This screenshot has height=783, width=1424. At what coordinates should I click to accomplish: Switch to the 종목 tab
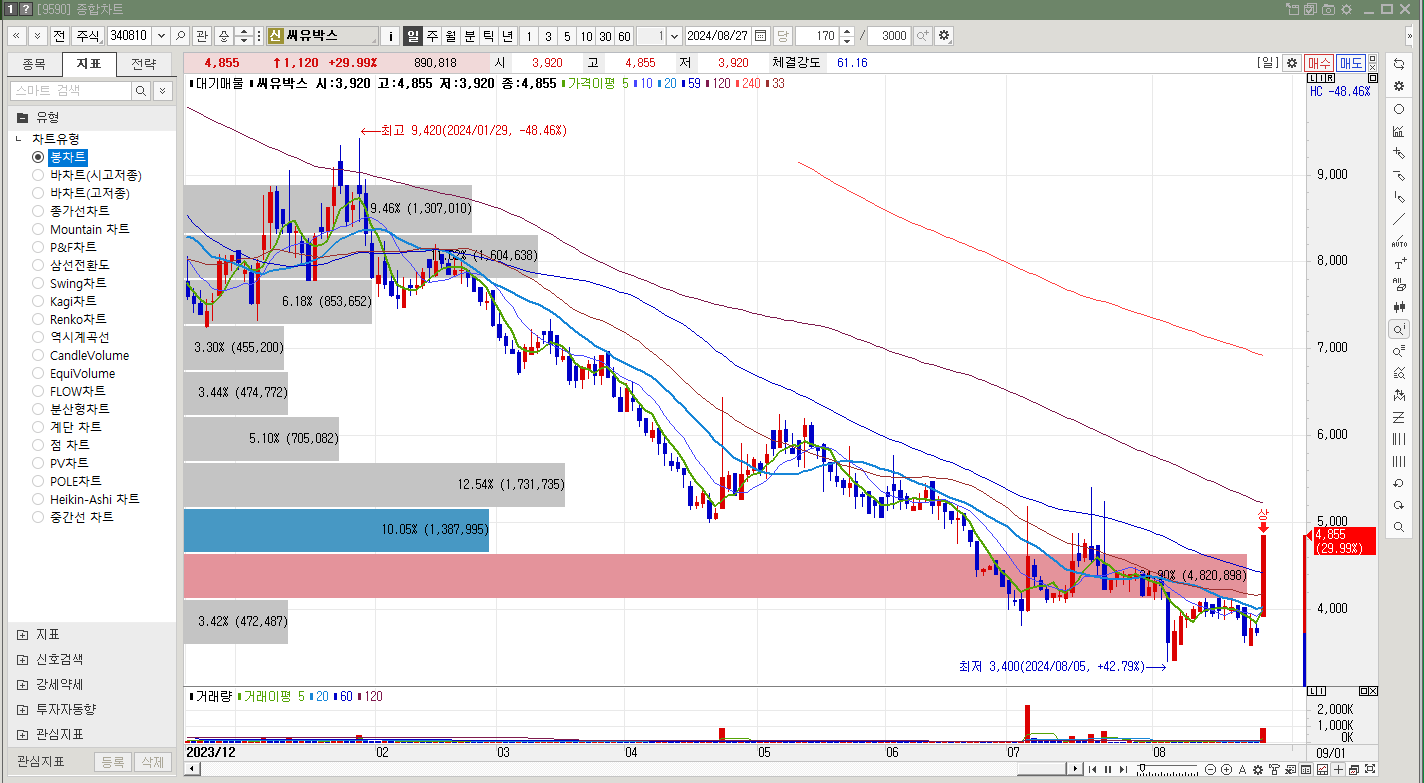34,64
